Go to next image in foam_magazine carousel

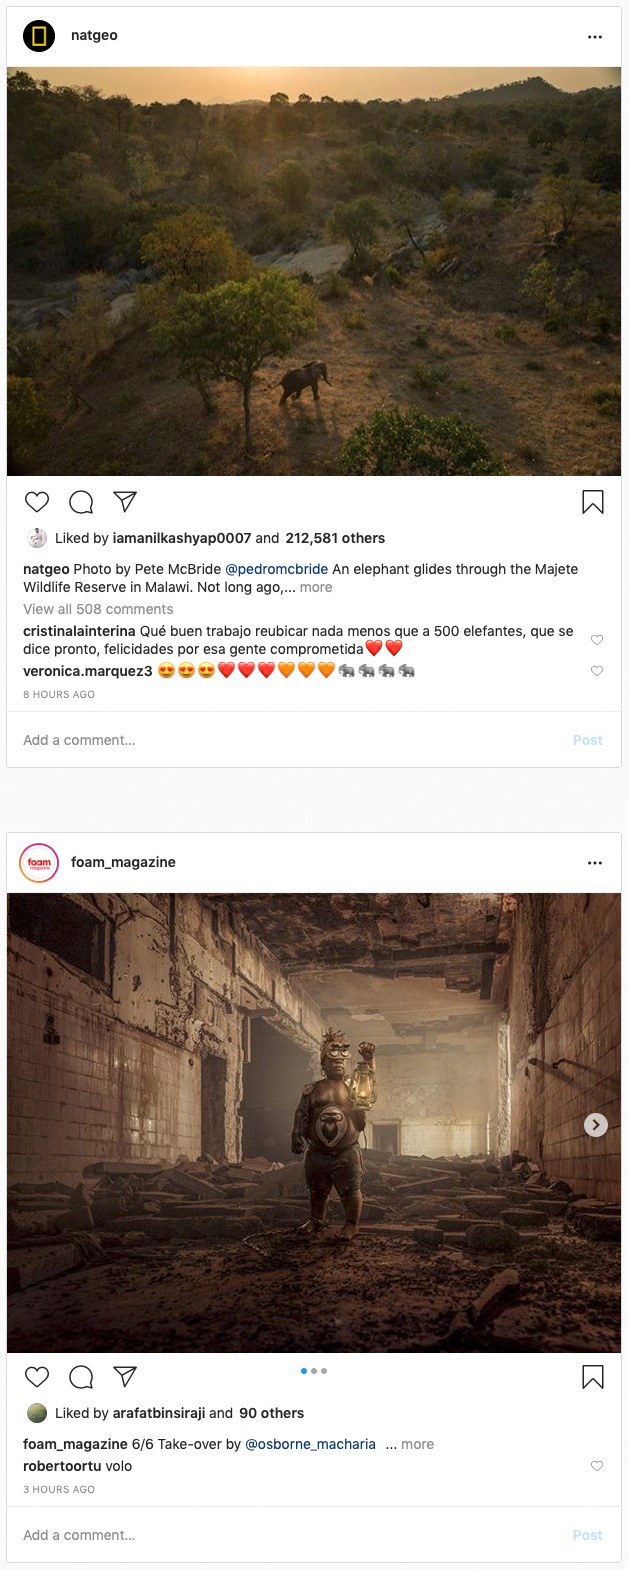click(x=595, y=1125)
